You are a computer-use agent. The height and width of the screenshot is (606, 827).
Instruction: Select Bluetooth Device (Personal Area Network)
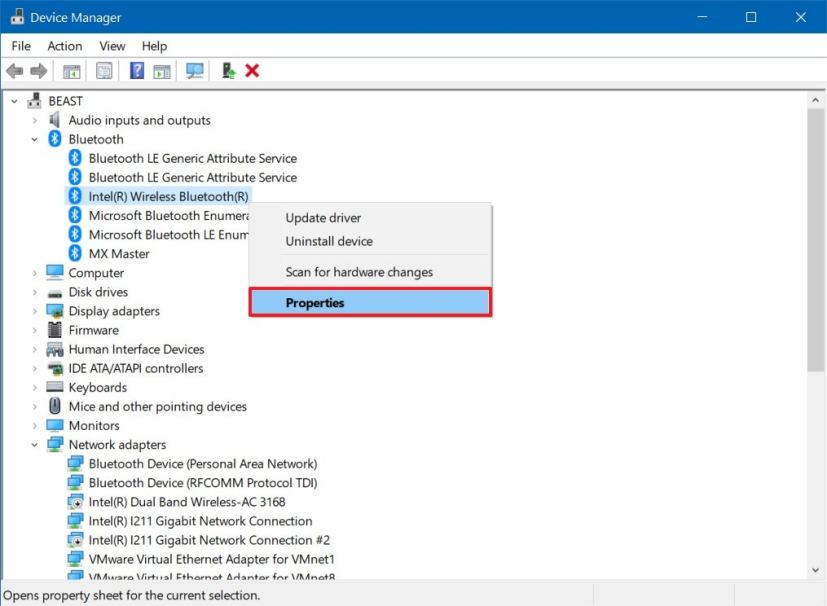[203, 464]
